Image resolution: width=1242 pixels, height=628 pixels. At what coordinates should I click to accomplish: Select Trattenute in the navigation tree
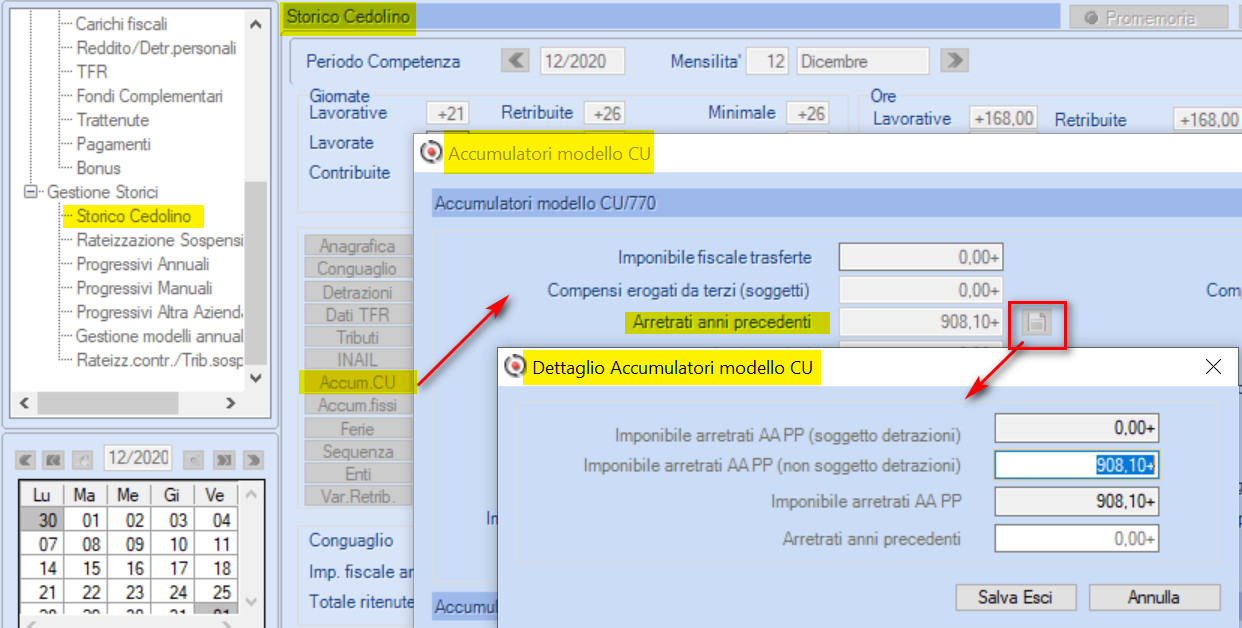pos(112,120)
